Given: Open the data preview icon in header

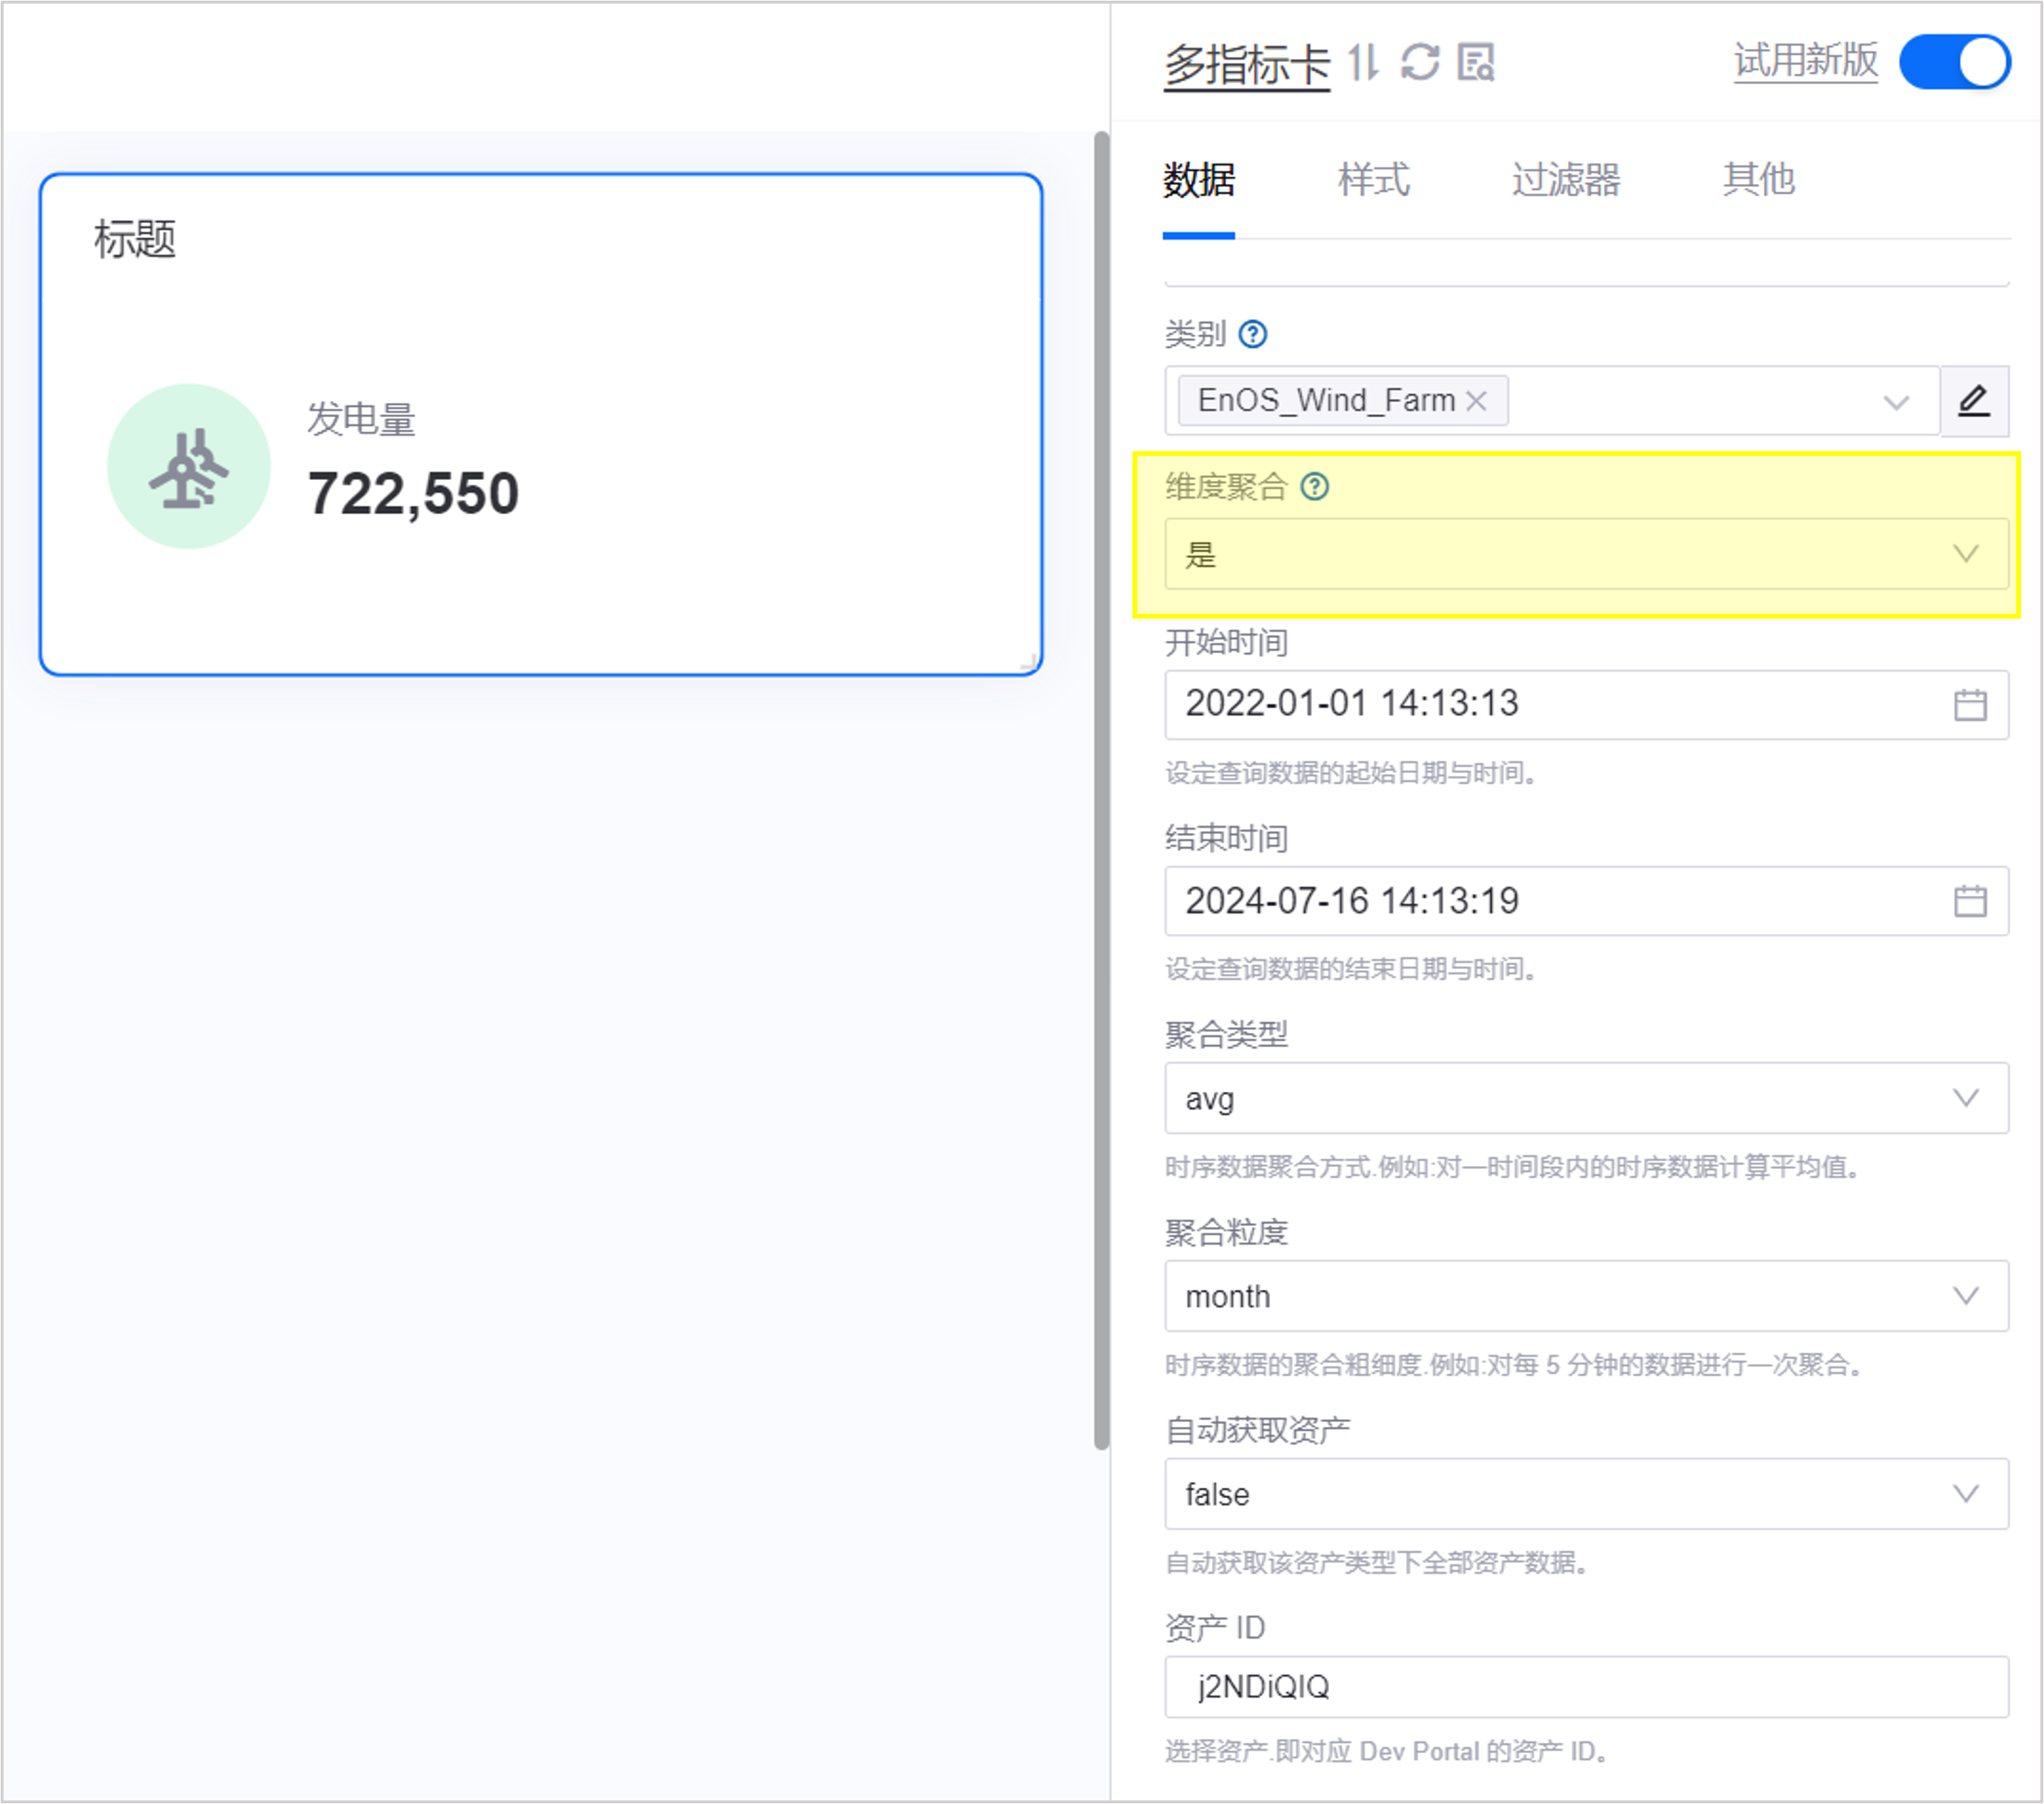Looking at the screenshot, I should [1476, 62].
